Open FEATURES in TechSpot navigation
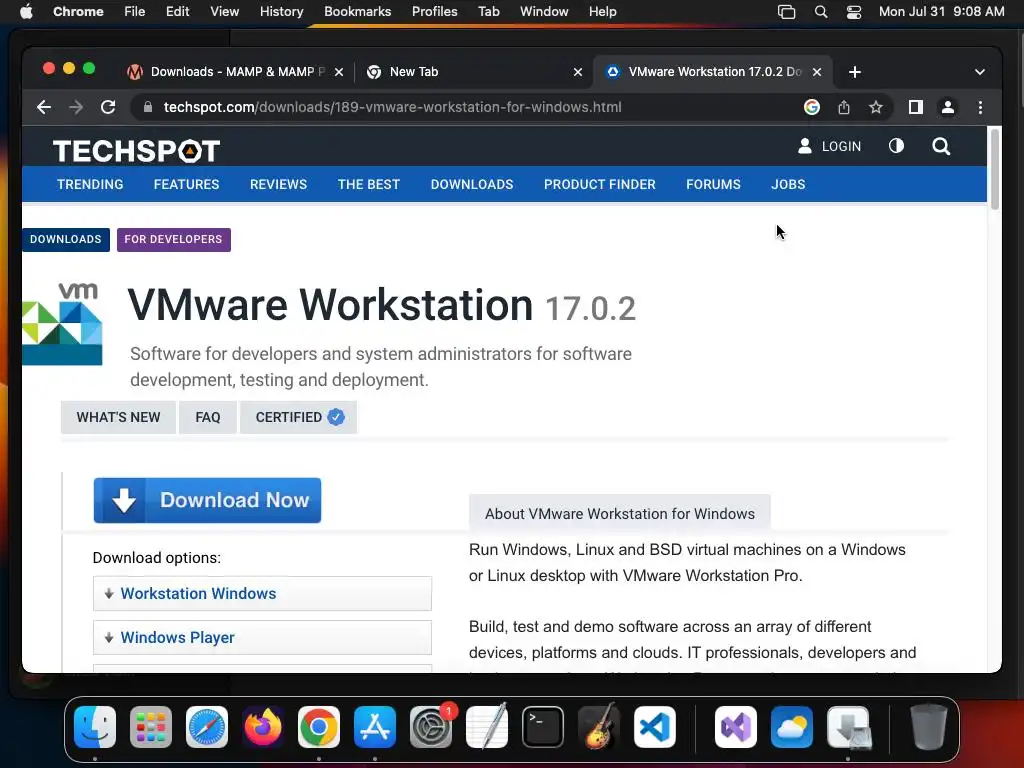The width and height of the screenshot is (1024, 768). 187,184
